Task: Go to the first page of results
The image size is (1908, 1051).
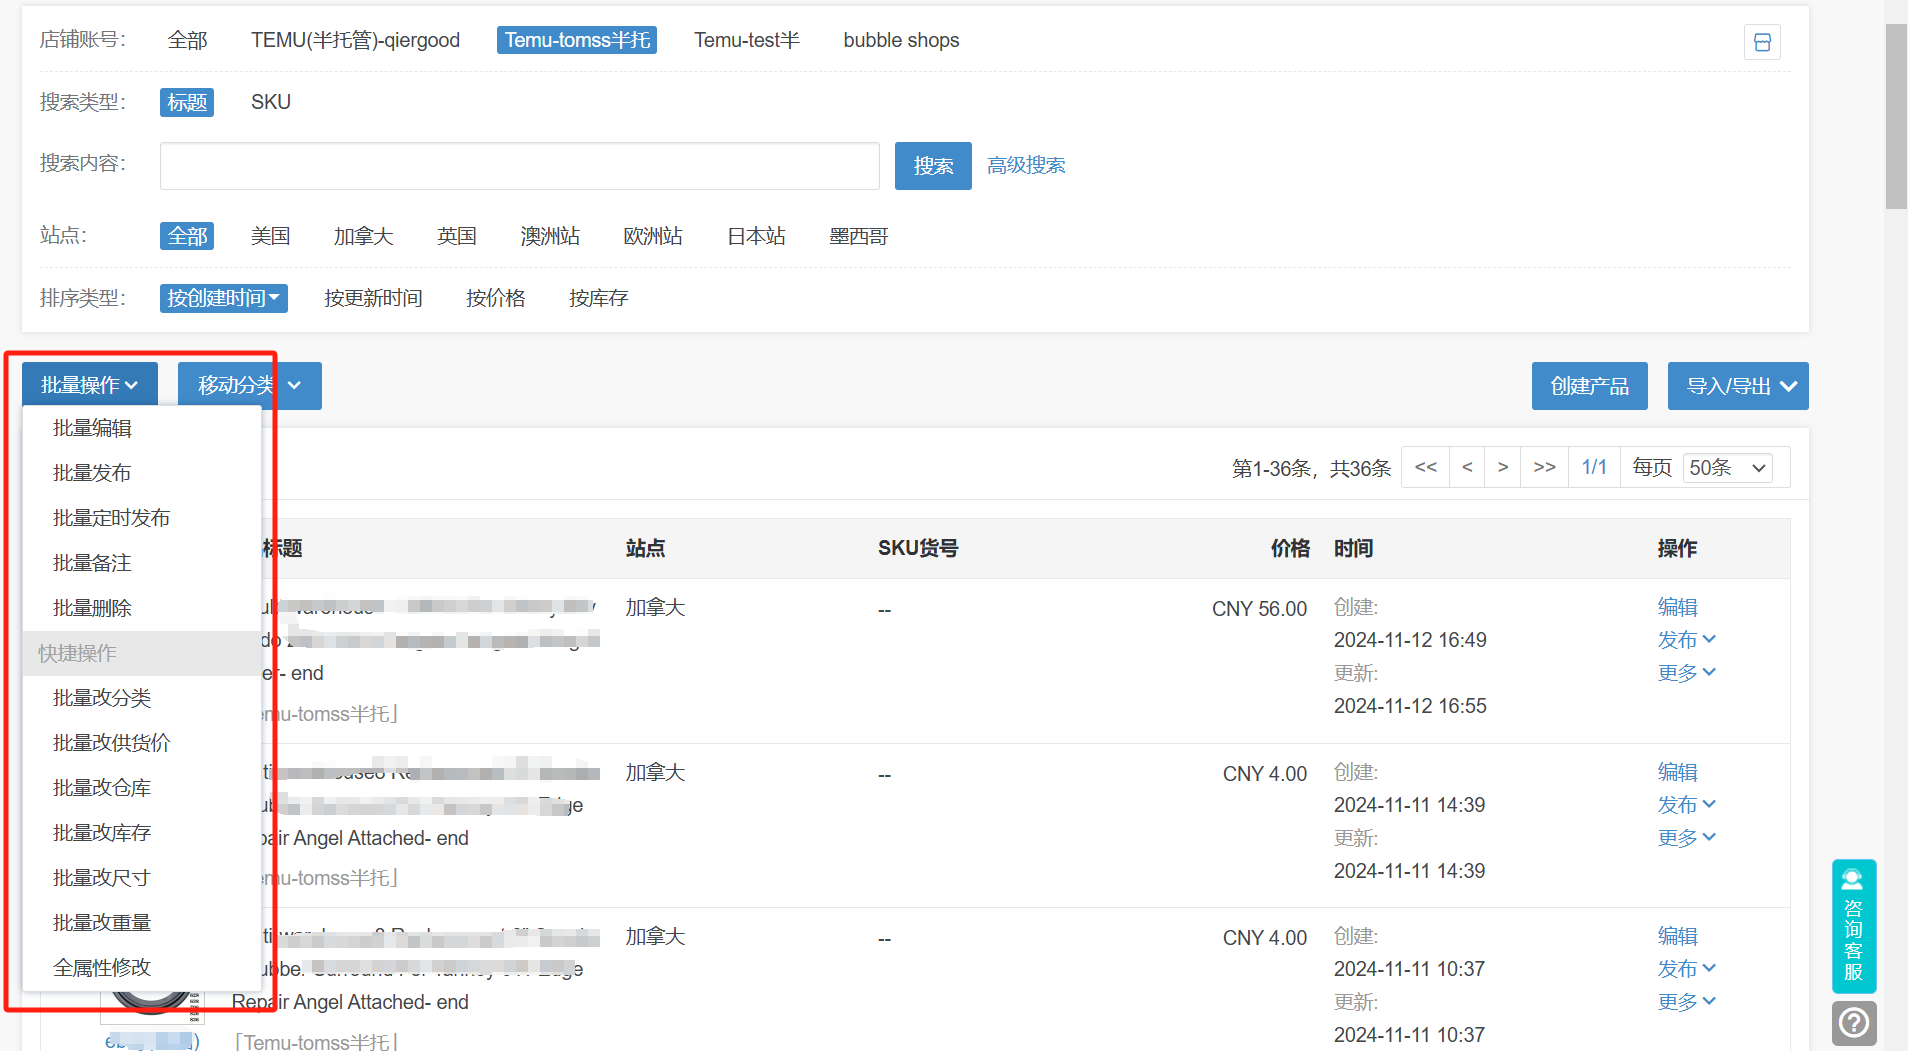Action: tap(1426, 467)
